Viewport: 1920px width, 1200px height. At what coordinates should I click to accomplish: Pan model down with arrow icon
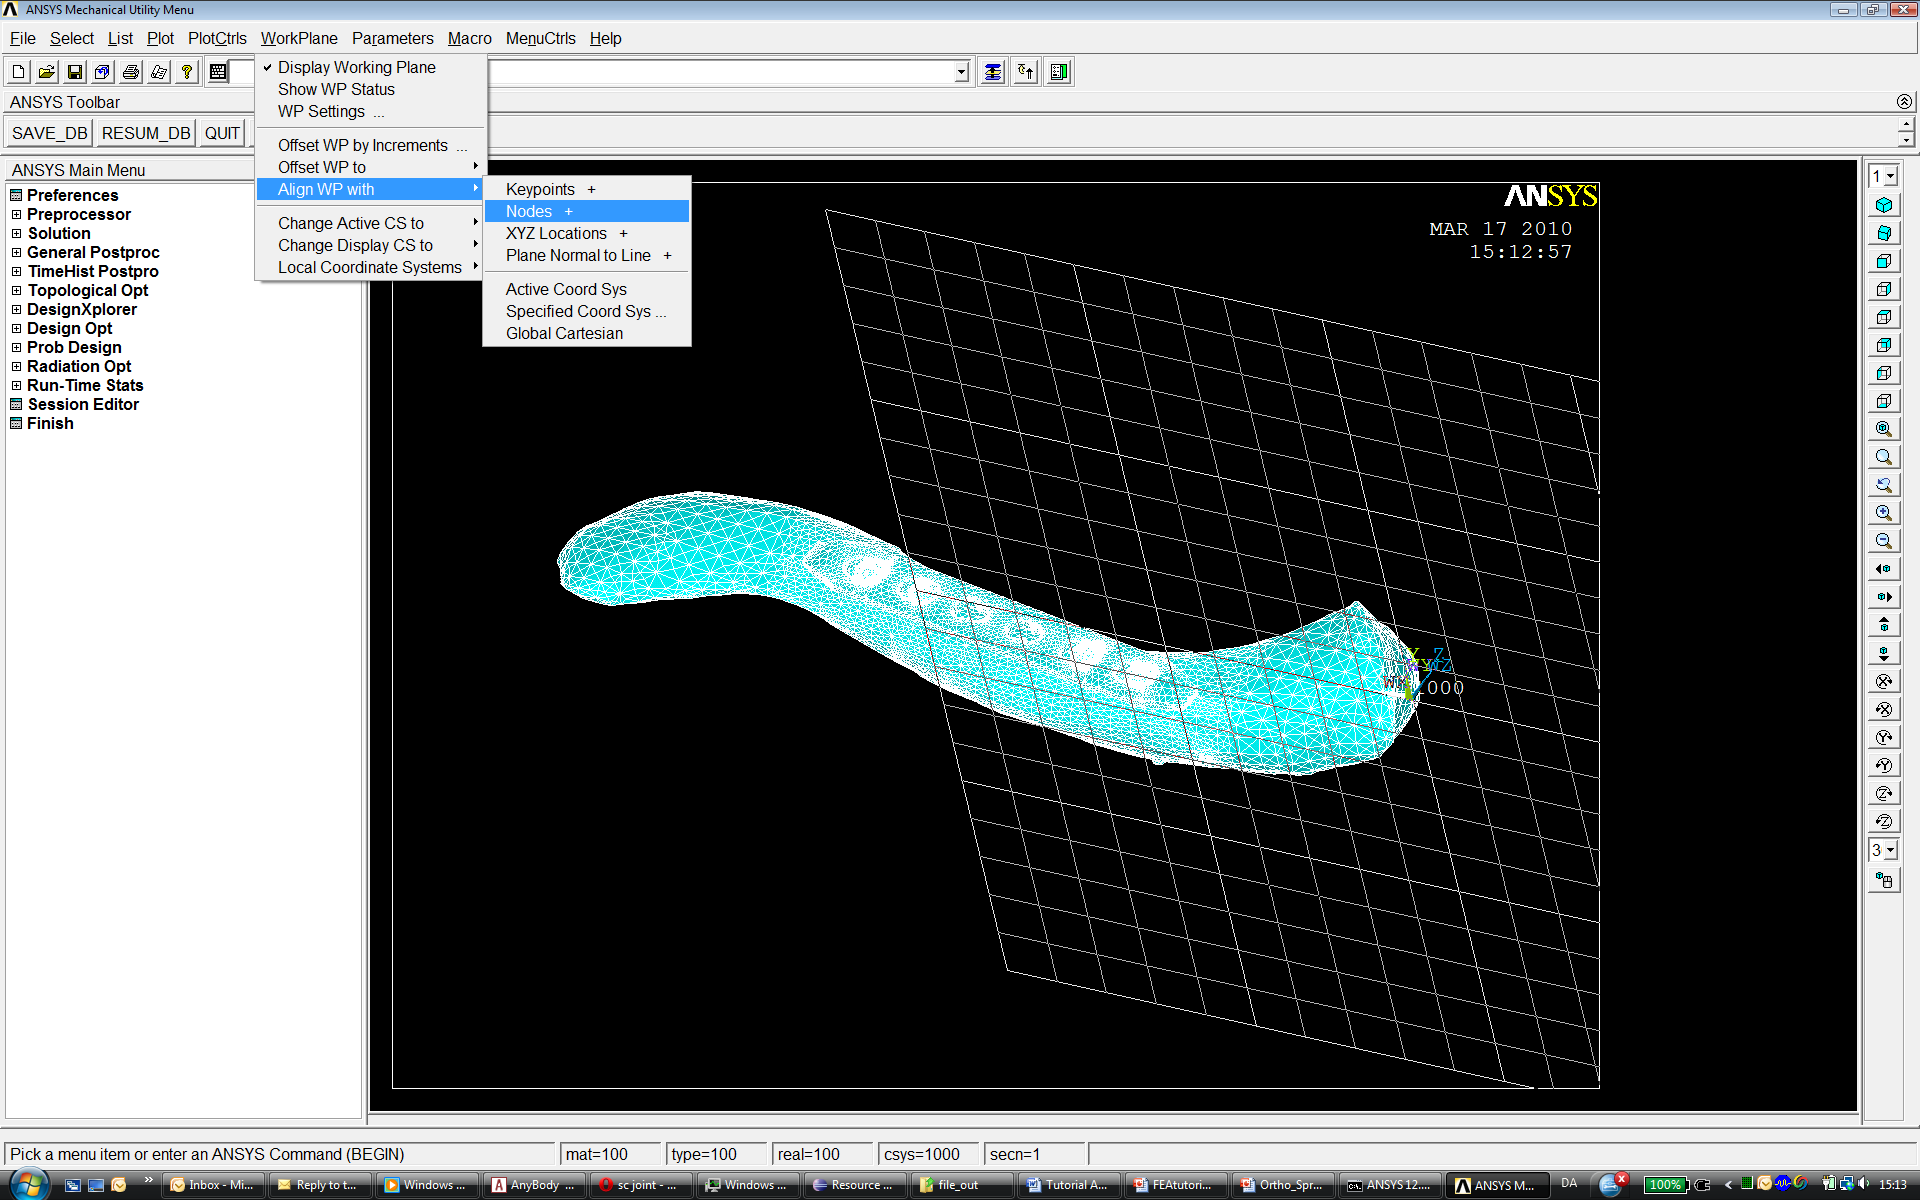pyautogui.click(x=1884, y=653)
